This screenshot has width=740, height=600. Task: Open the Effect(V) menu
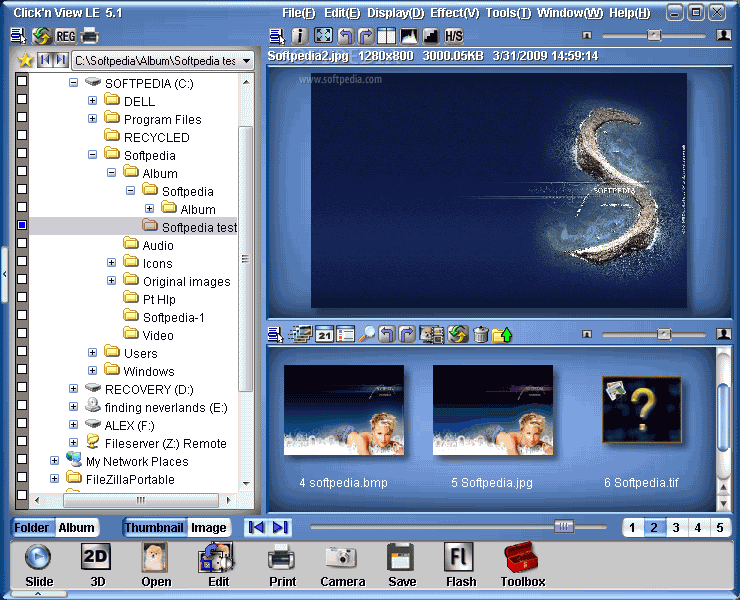[454, 13]
